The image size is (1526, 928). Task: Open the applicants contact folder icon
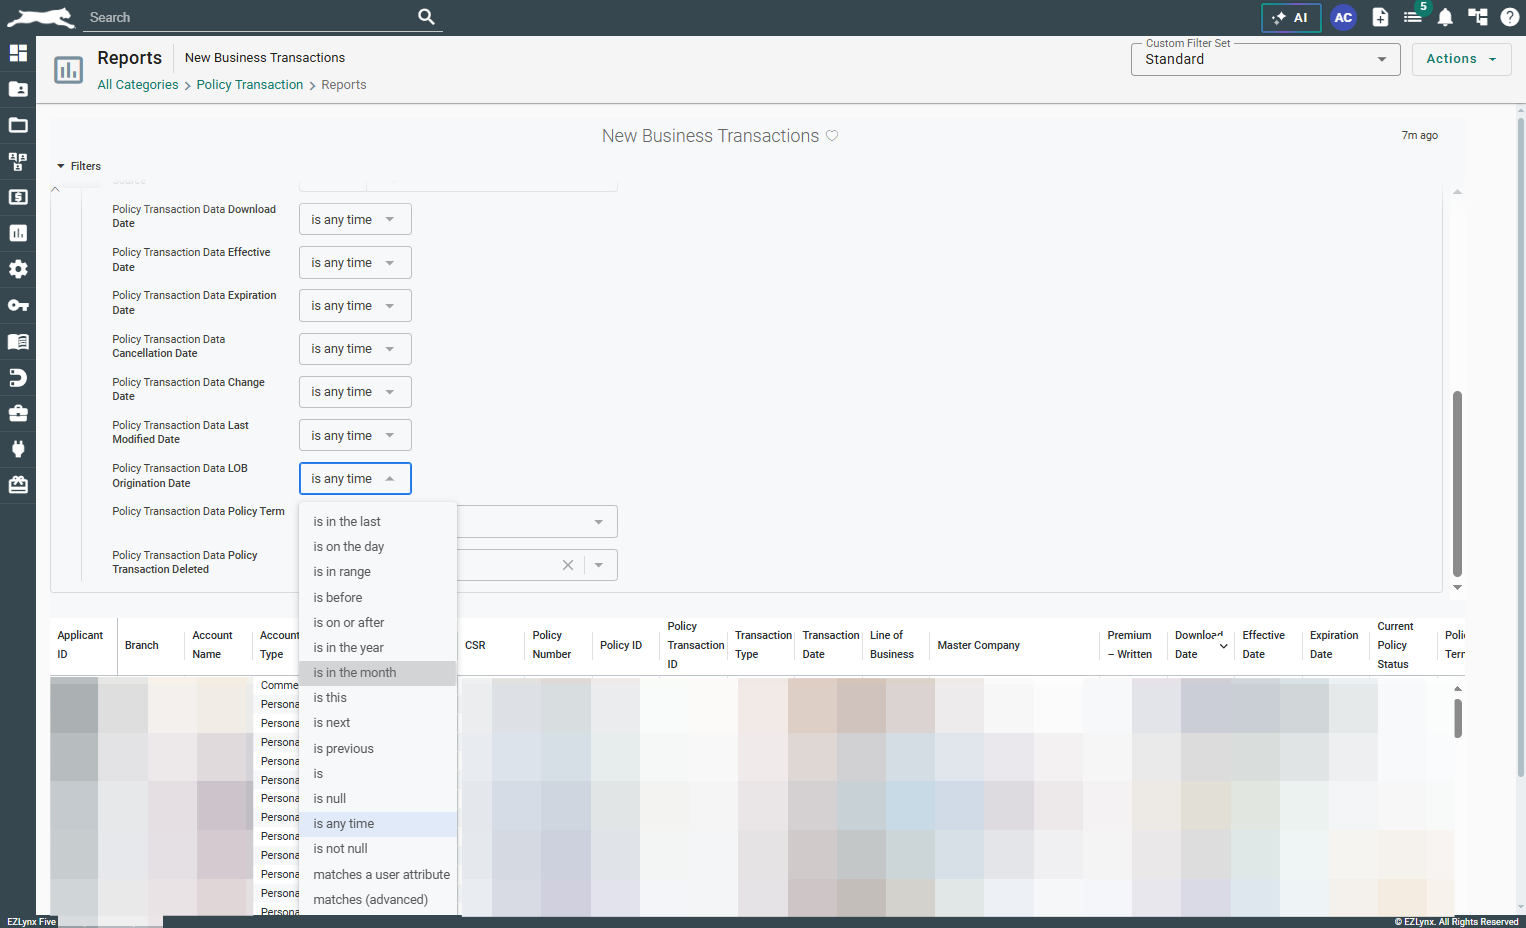point(18,89)
